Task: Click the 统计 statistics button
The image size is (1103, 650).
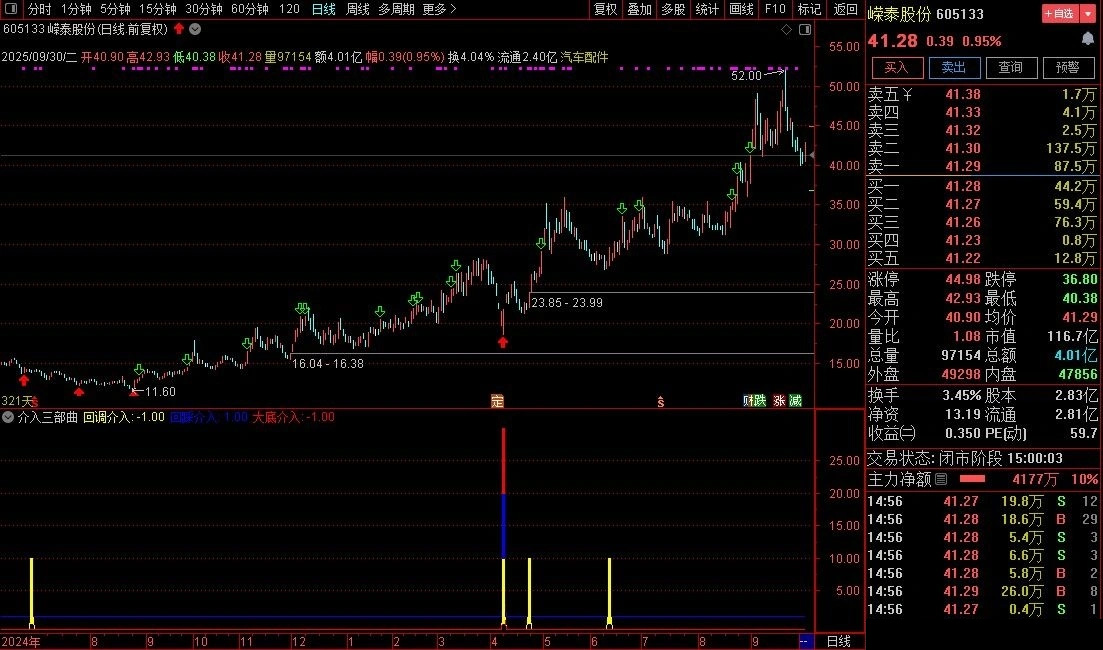Action: point(707,9)
